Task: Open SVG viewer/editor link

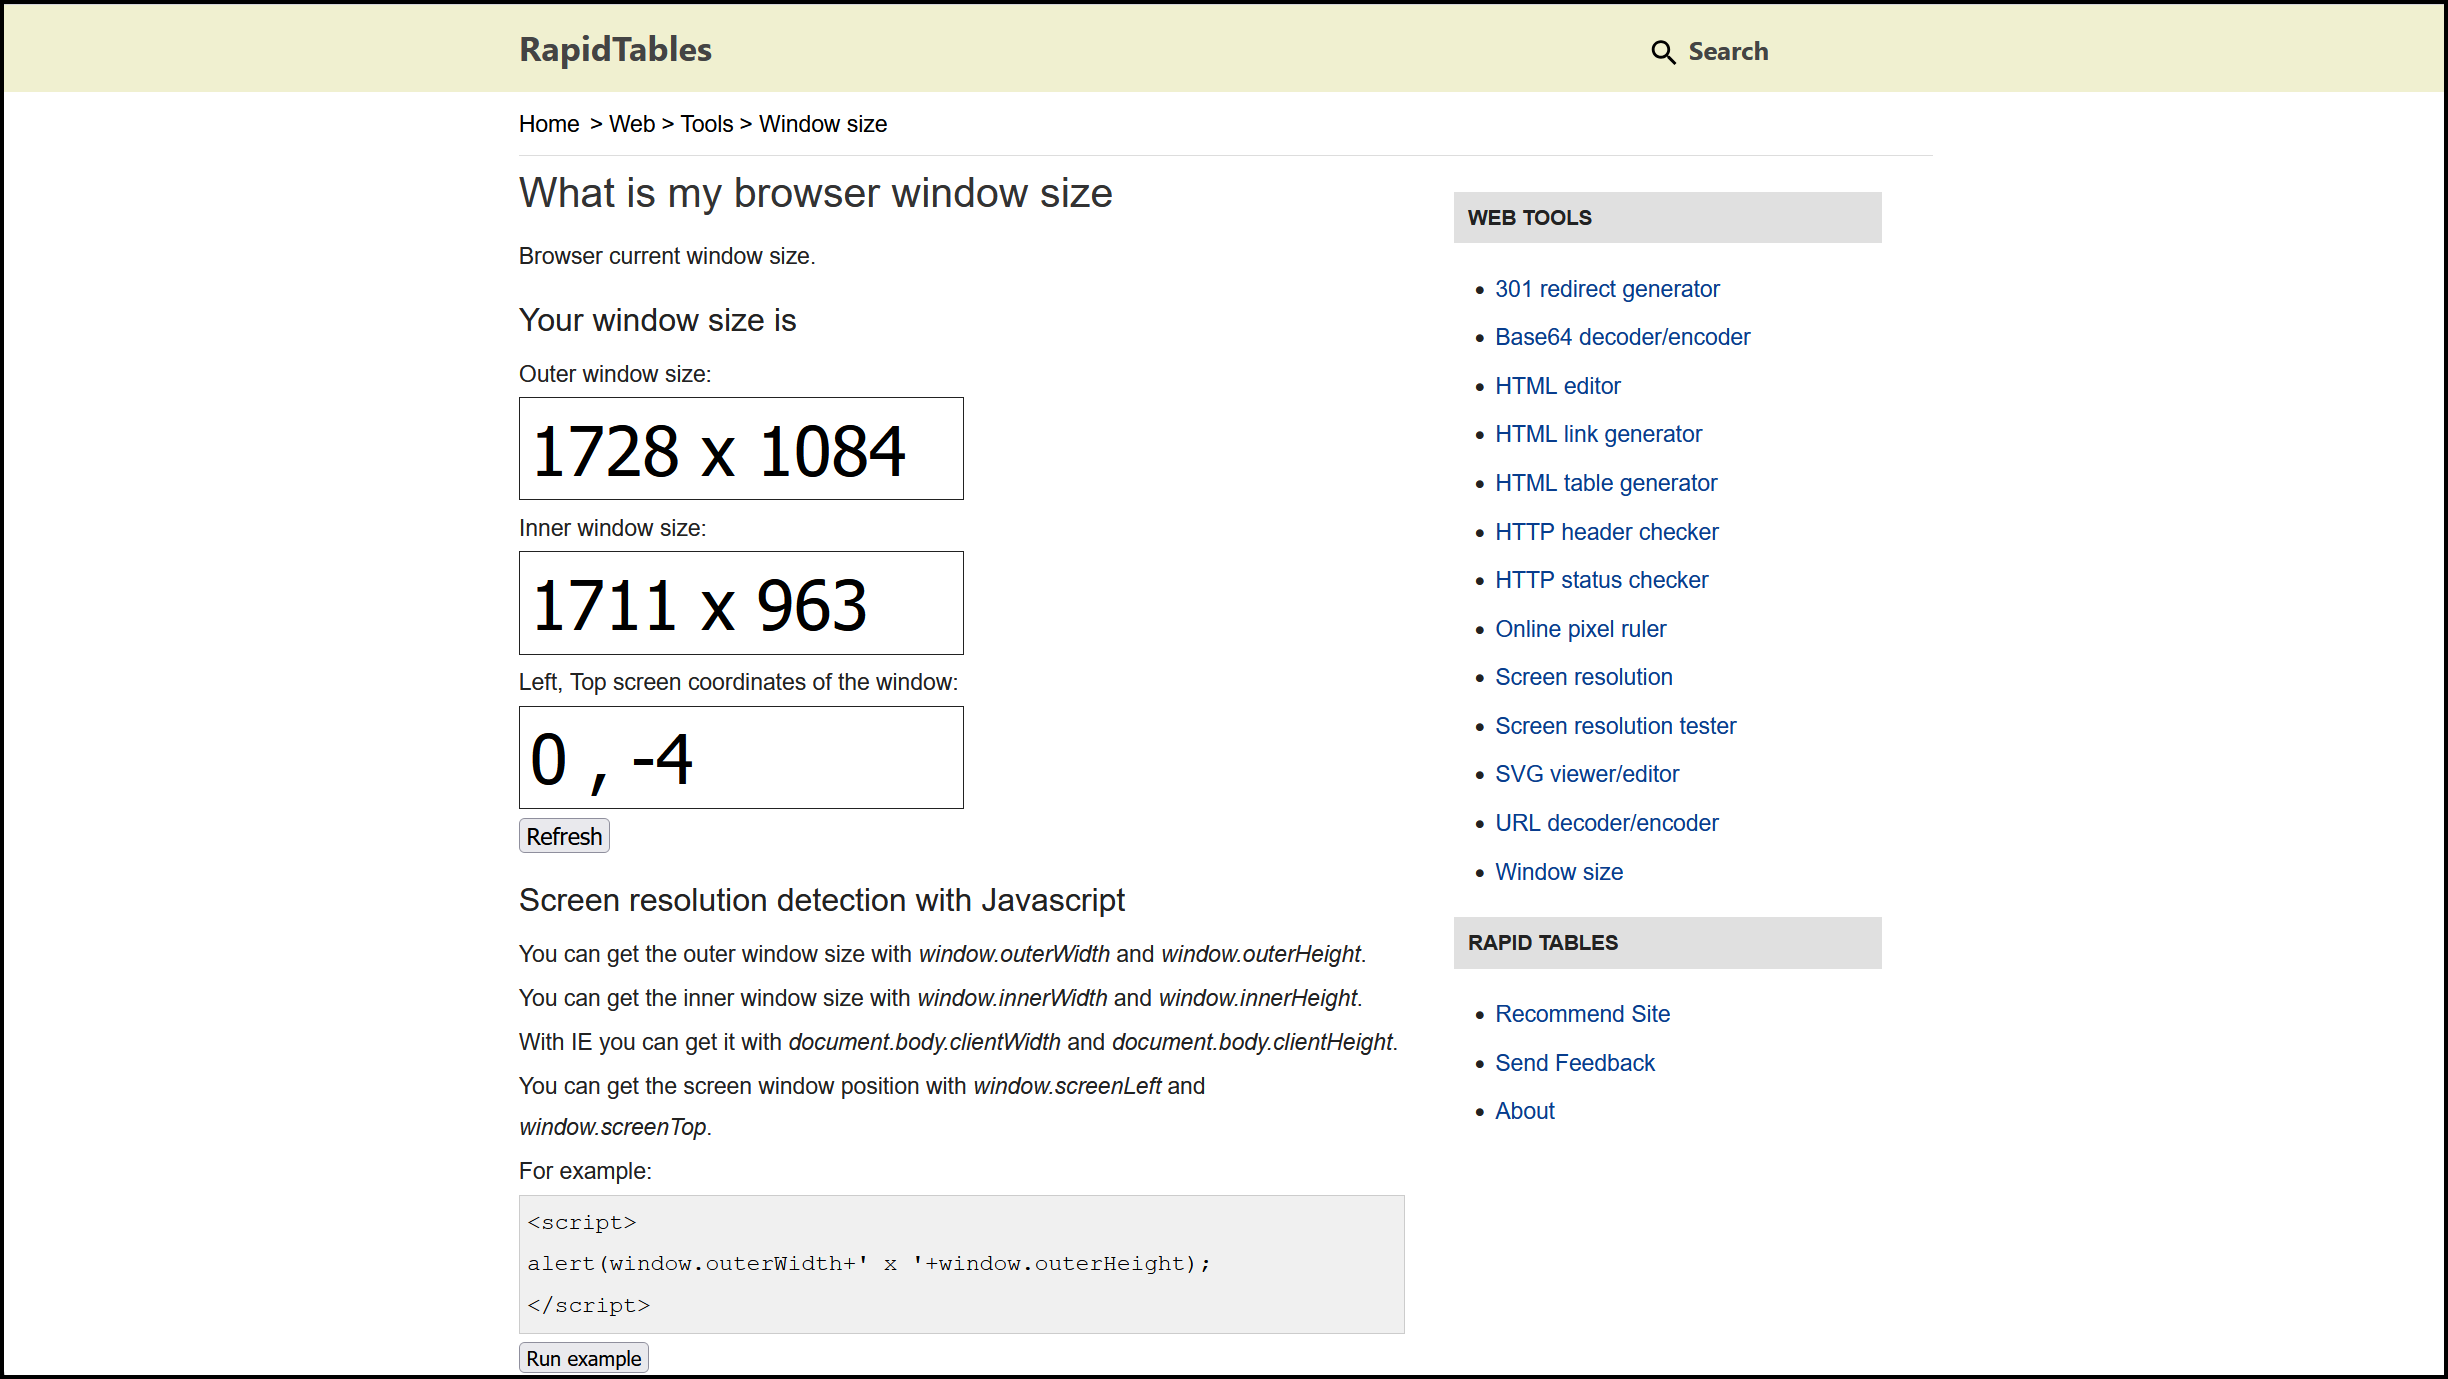Action: click(x=1587, y=774)
